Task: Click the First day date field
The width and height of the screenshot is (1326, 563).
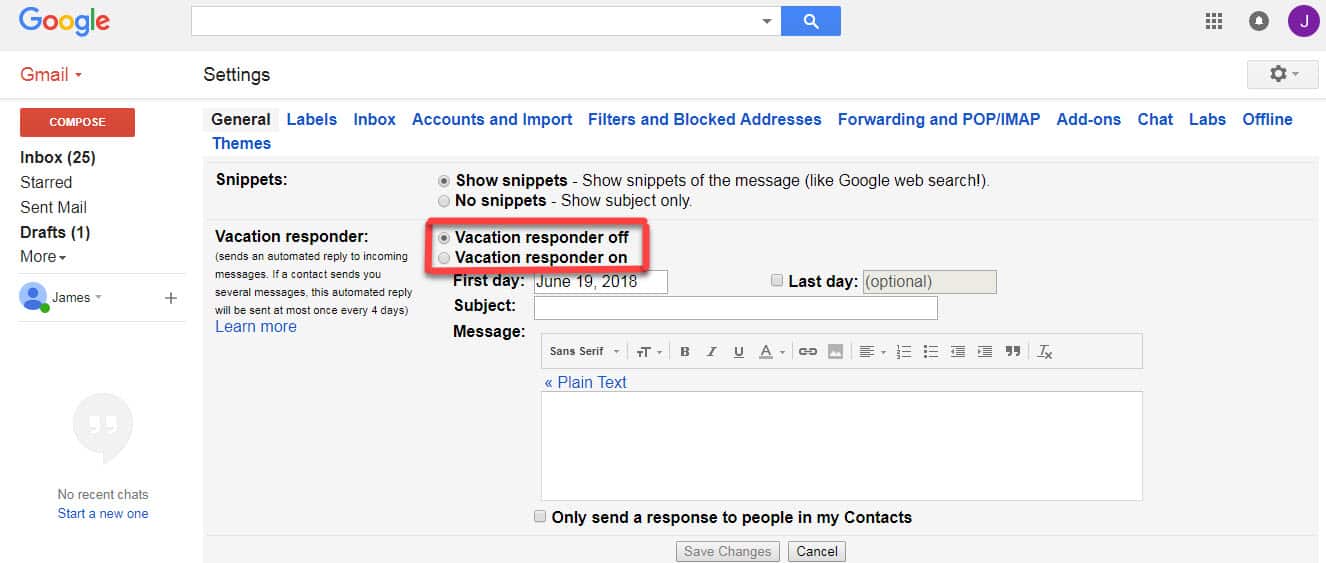Action: [600, 281]
